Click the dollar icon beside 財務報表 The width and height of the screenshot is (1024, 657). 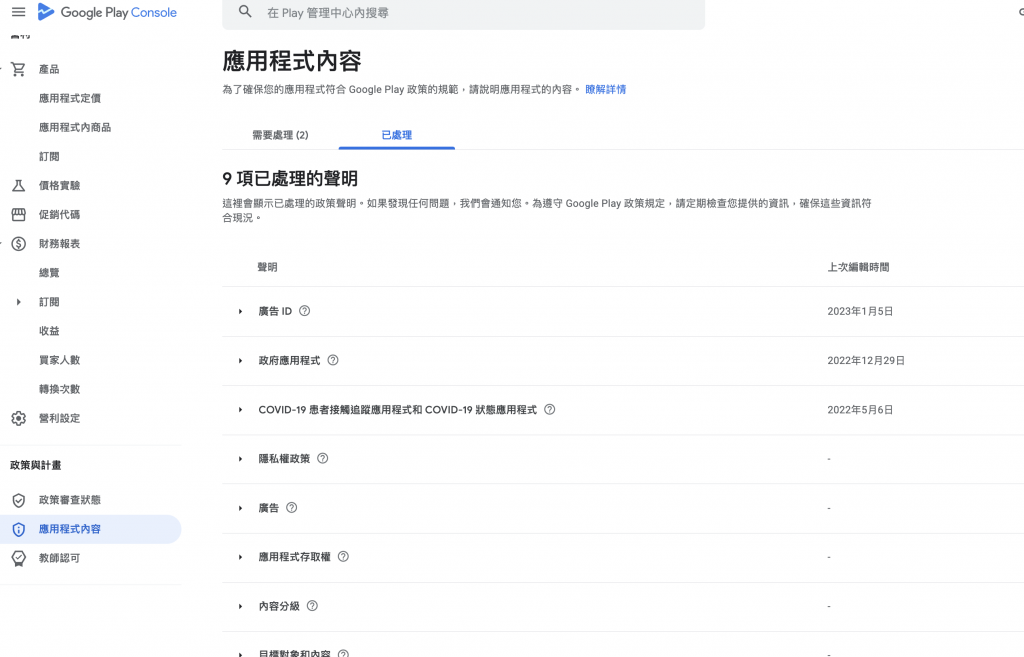tap(18, 244)
